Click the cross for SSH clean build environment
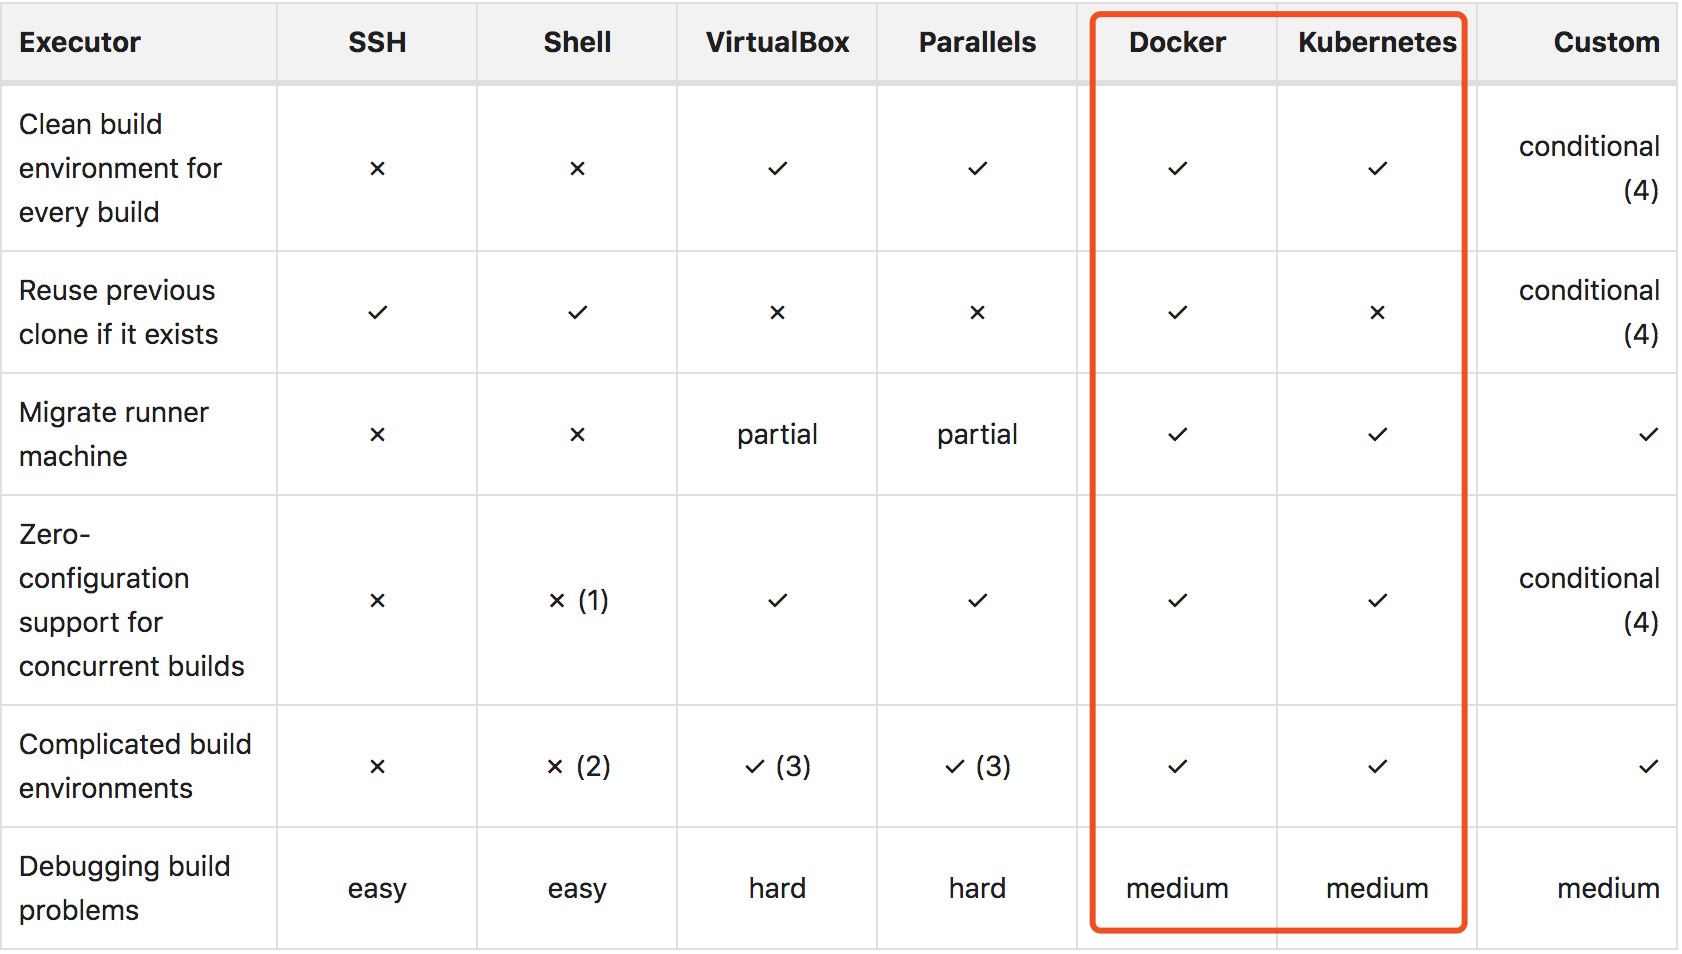This screenshot has height=954, width=1682. click(377, 169)
